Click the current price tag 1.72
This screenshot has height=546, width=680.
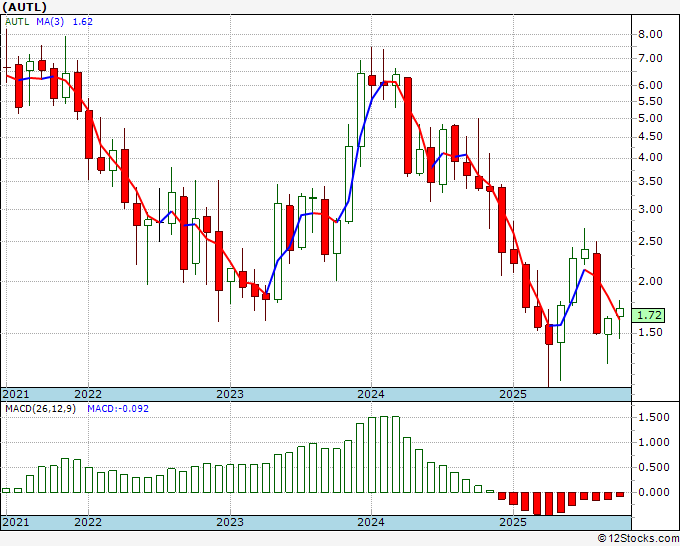pos(650,315)
